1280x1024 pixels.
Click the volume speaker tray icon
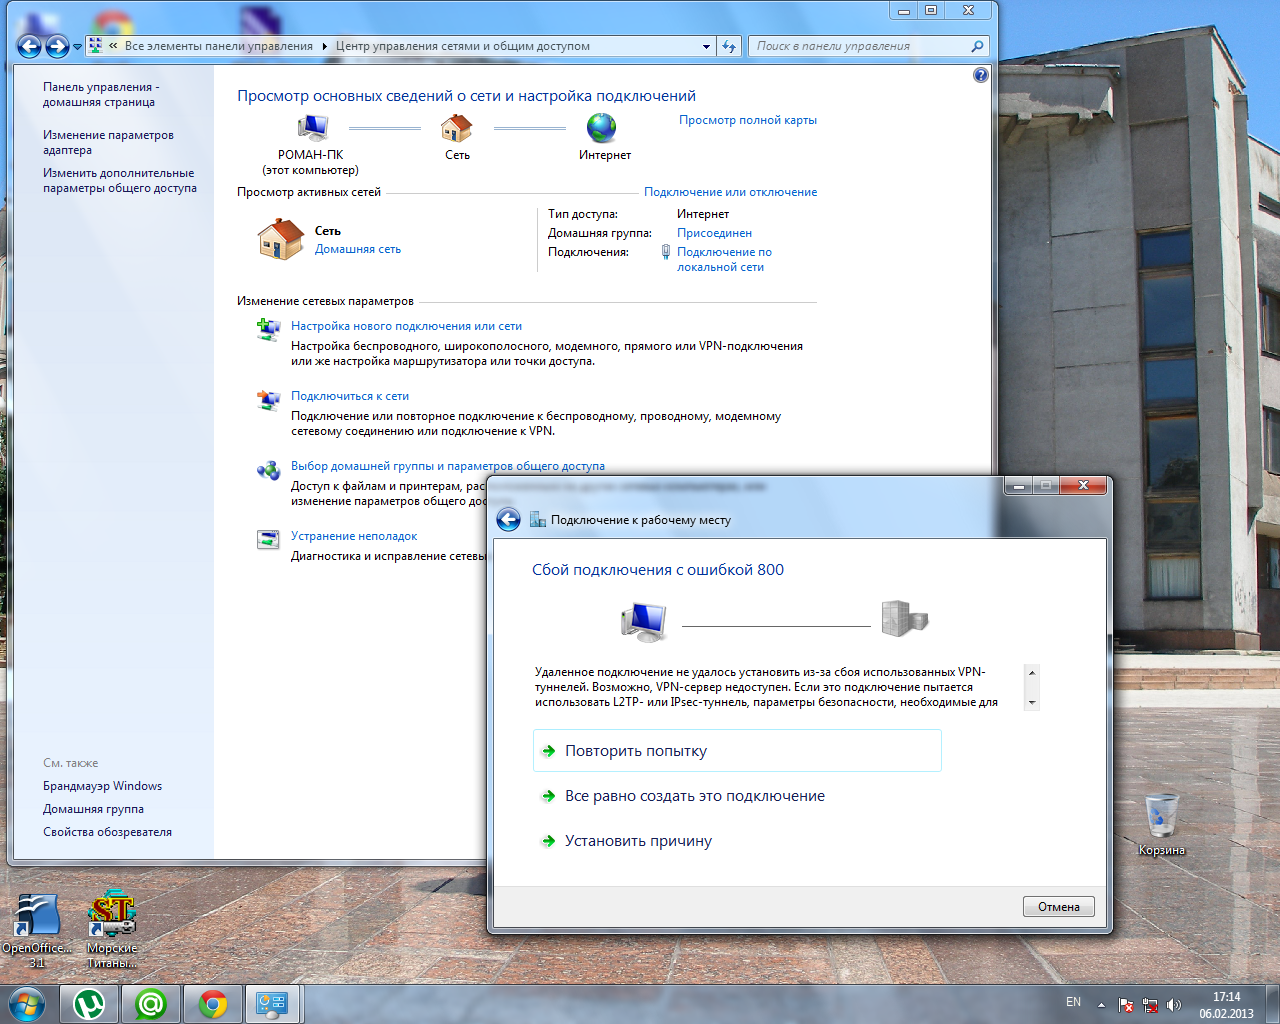point(1174,1004)
